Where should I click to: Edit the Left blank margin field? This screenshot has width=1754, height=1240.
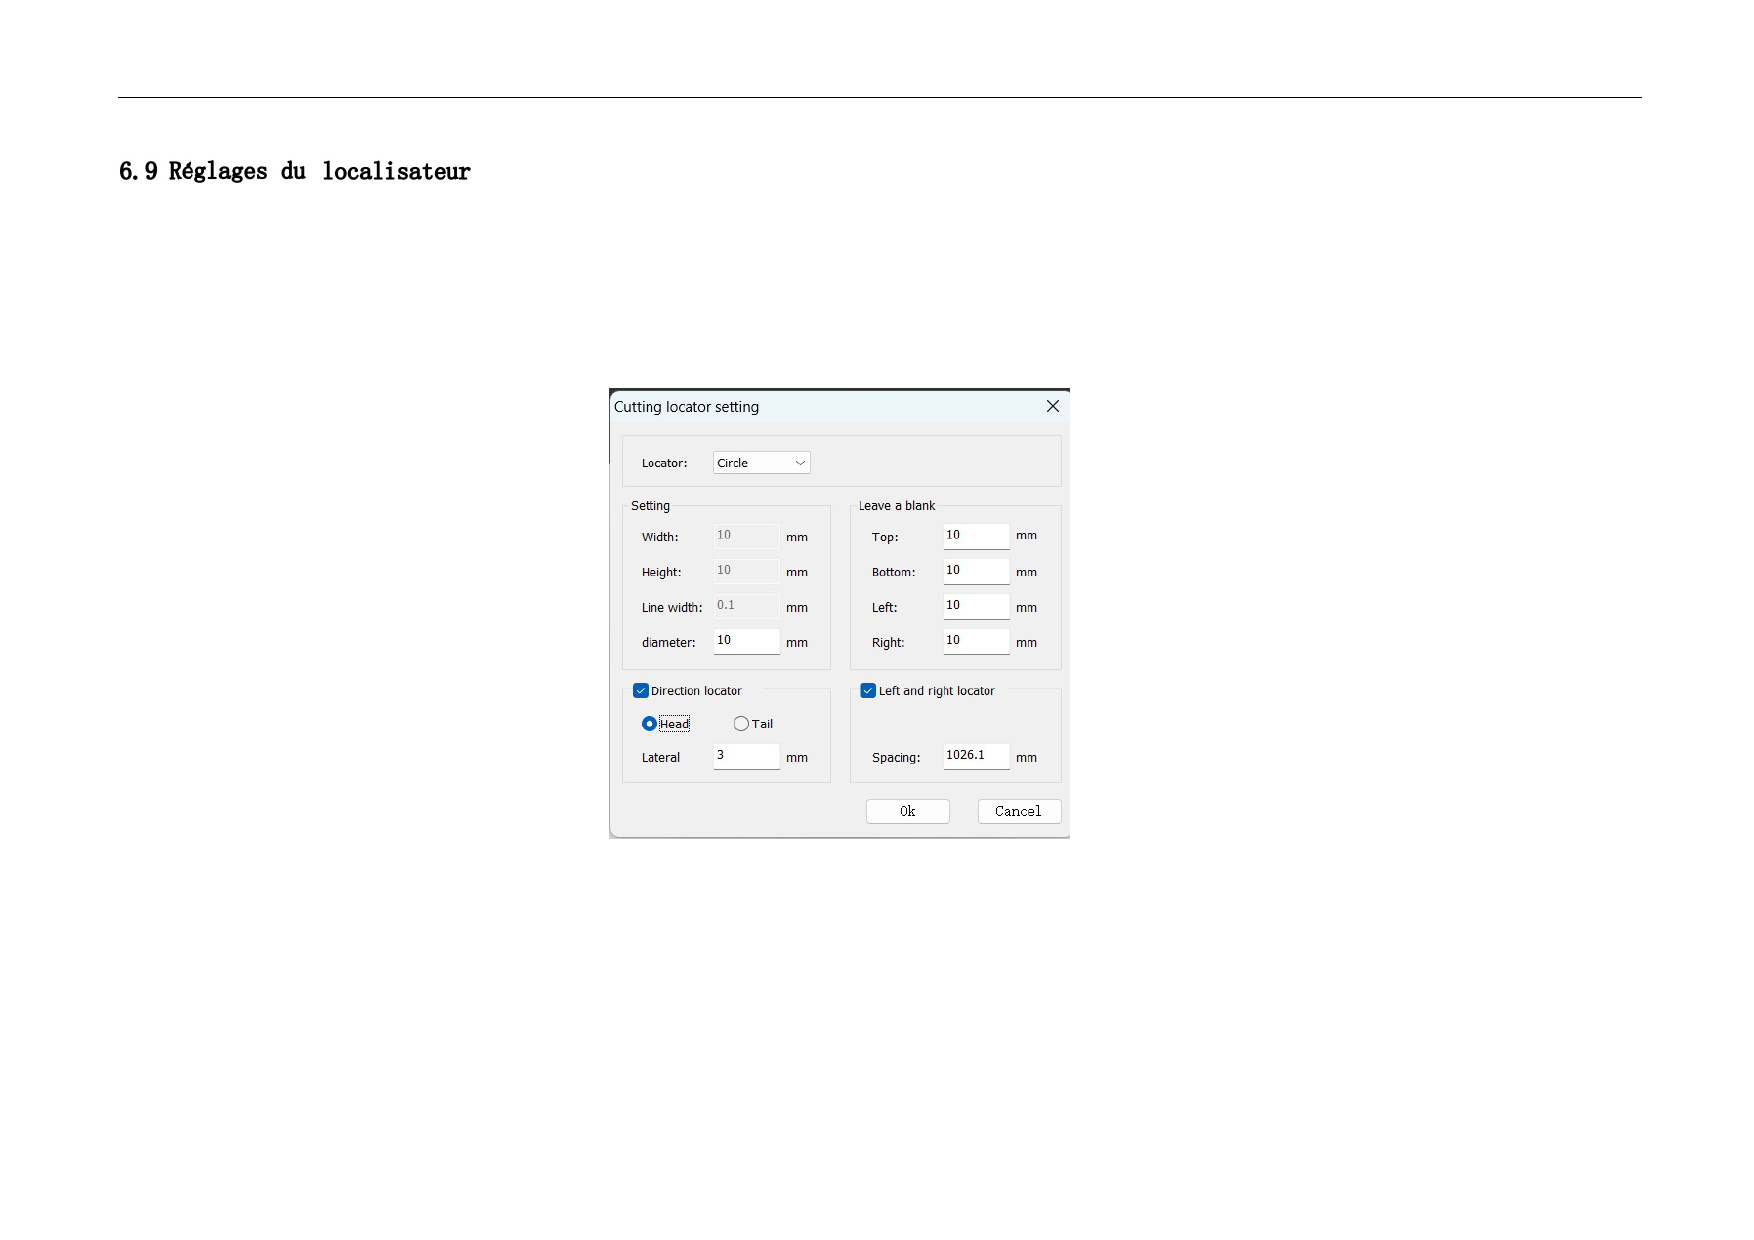point(976,606)
